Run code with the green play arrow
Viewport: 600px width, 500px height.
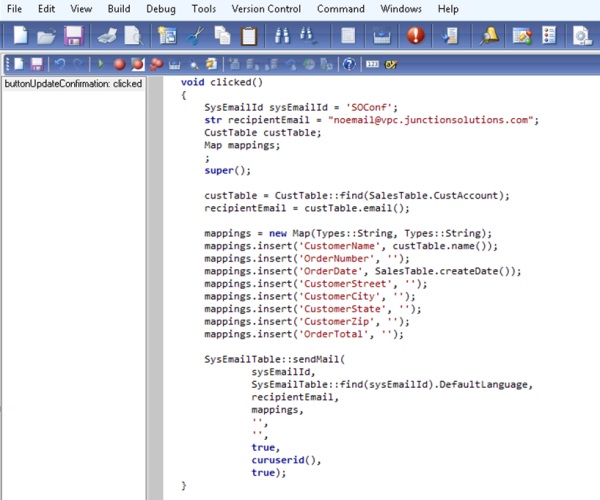click(x=101, y=64)
